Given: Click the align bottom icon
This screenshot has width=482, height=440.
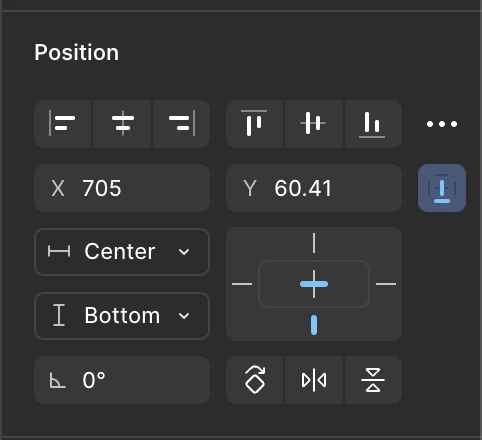Looking at the screenshot, I should click(373, 124).
